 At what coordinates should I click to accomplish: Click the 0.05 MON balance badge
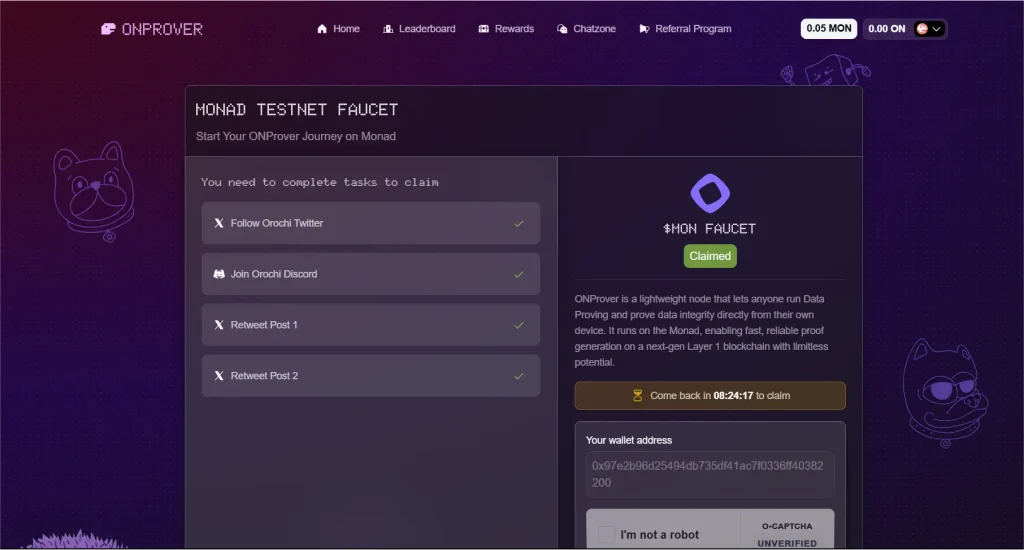click(x=829, y=29)
